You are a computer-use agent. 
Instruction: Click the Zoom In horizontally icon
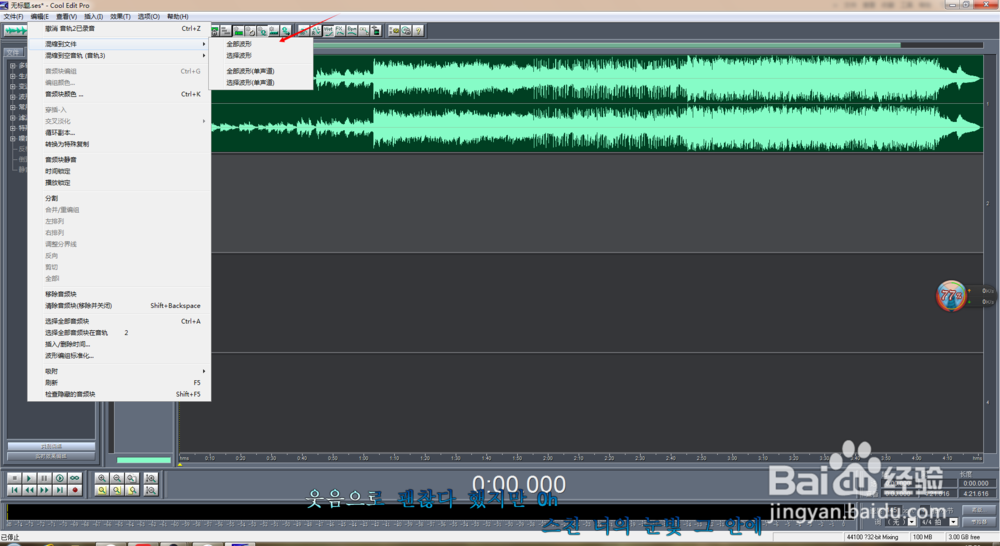(101, 478)
